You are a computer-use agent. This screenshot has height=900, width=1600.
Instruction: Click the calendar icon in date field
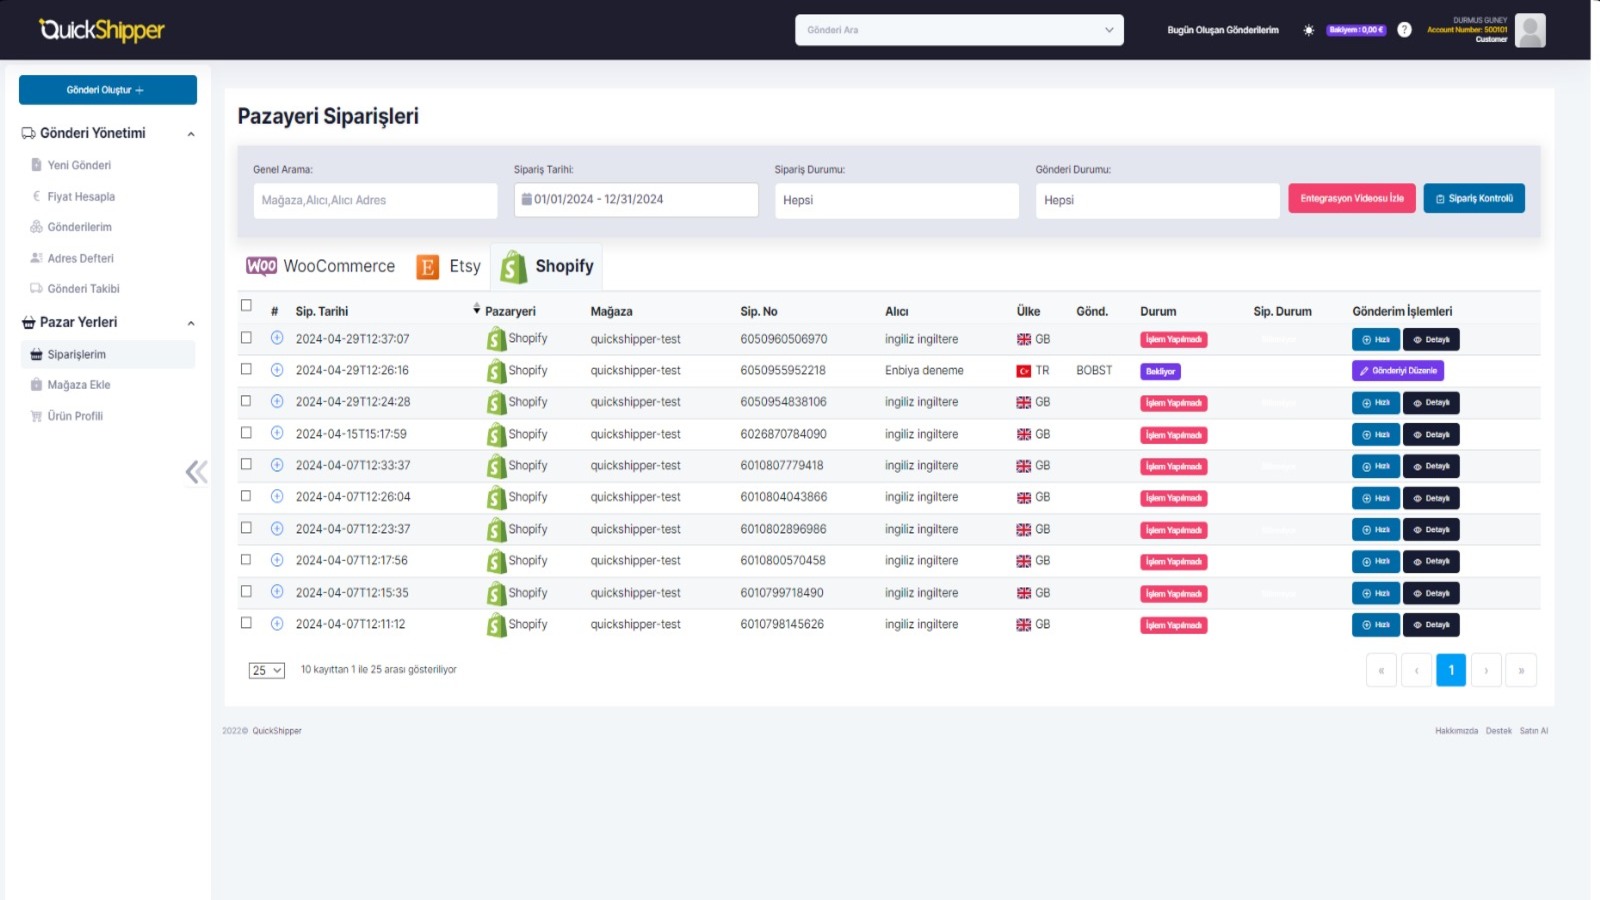click(526, 199)
